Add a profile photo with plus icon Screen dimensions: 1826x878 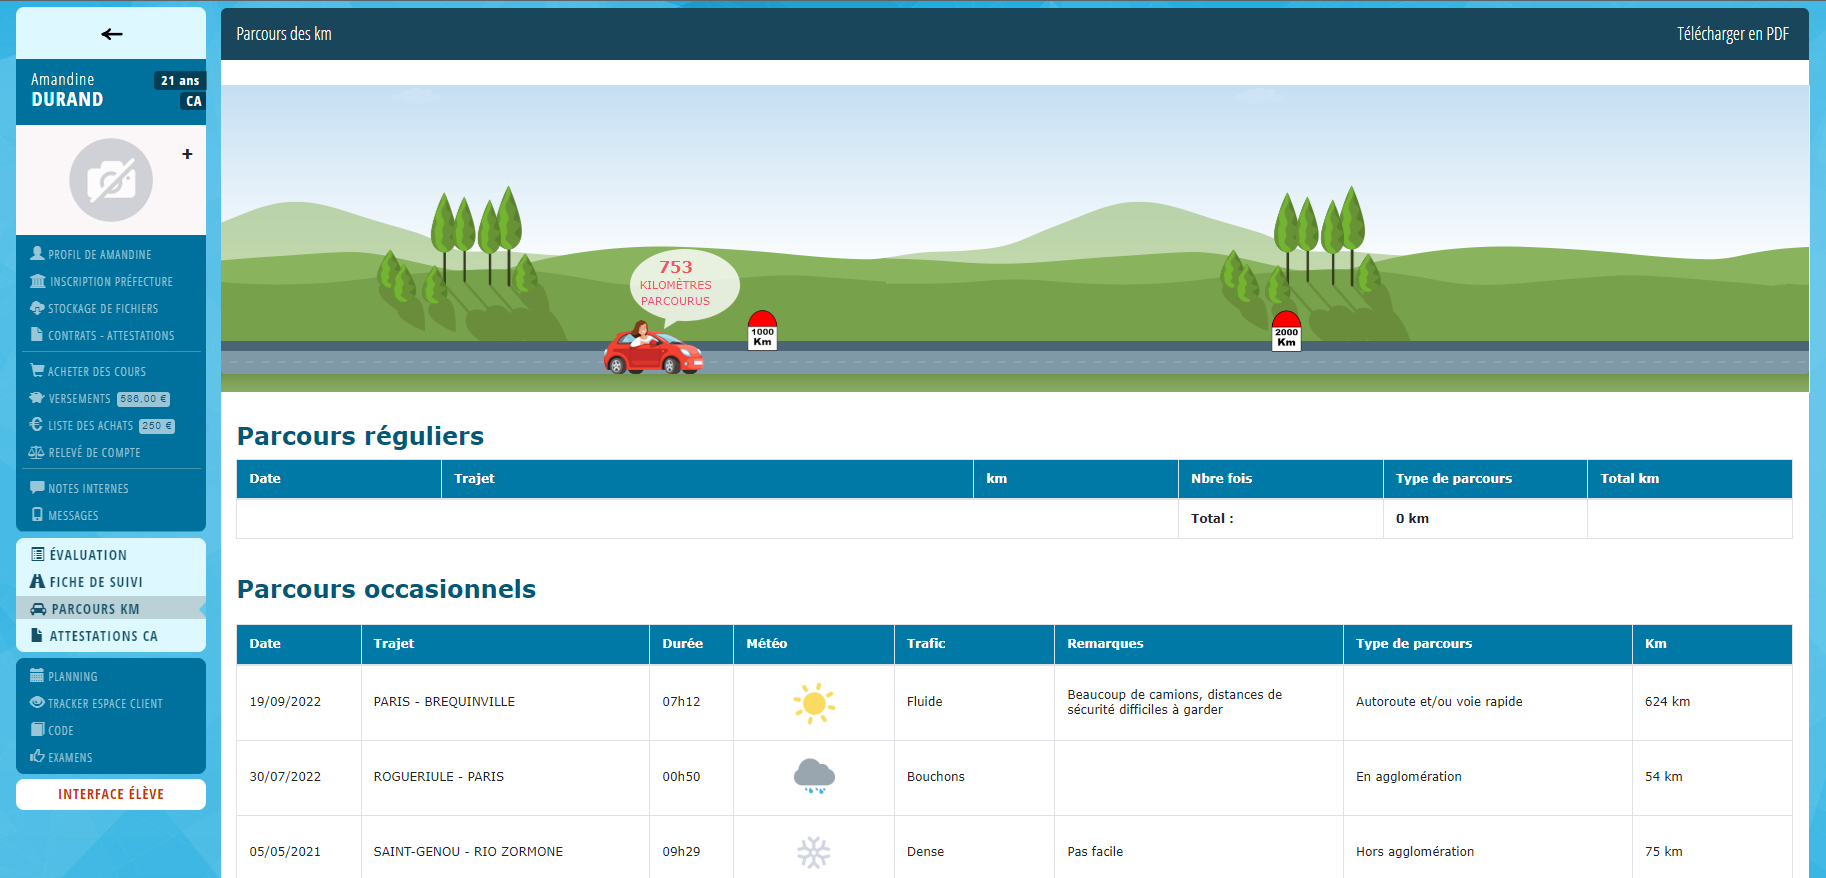(x=187, y=154)
